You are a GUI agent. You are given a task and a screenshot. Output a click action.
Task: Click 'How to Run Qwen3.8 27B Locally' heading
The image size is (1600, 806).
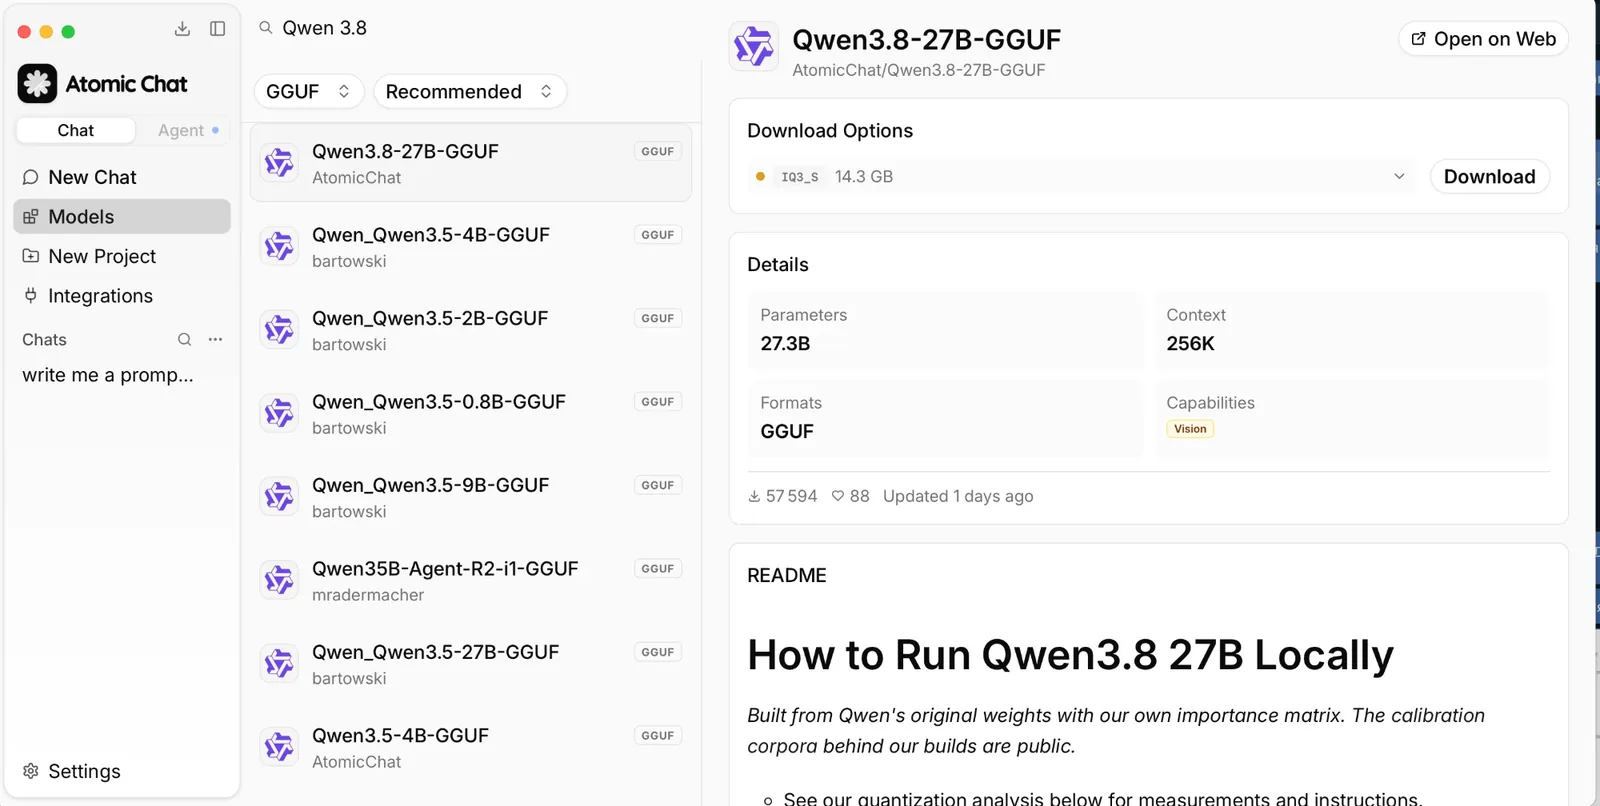pos(1070,656)
